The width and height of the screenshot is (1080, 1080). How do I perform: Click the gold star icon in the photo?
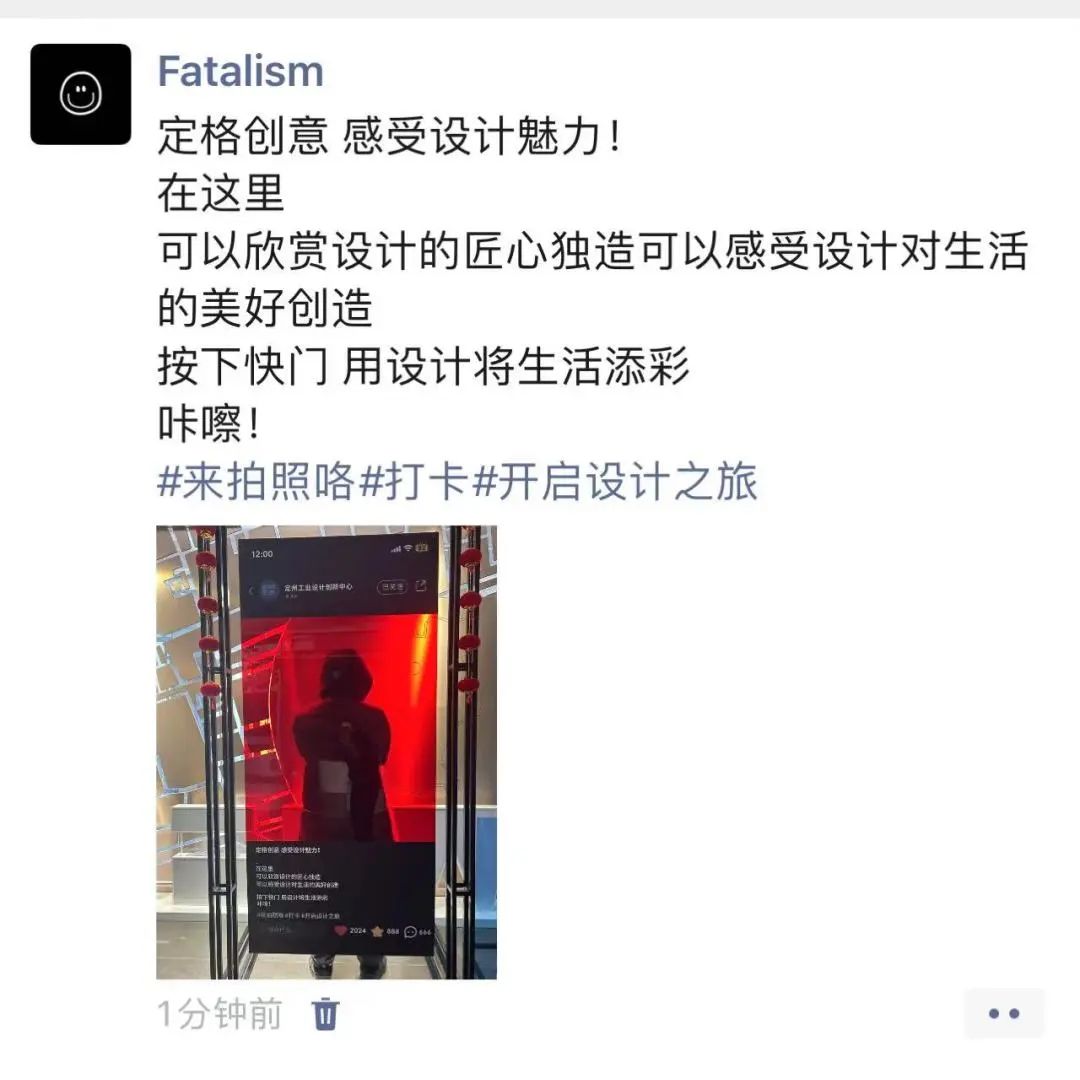[377, 931]
